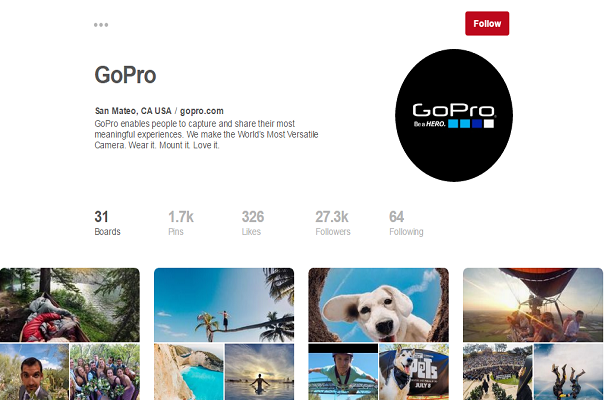Select the skydivers thumbnail
Image resolution: width=605 pixels, height=400 pixels.
coord(568,372)
